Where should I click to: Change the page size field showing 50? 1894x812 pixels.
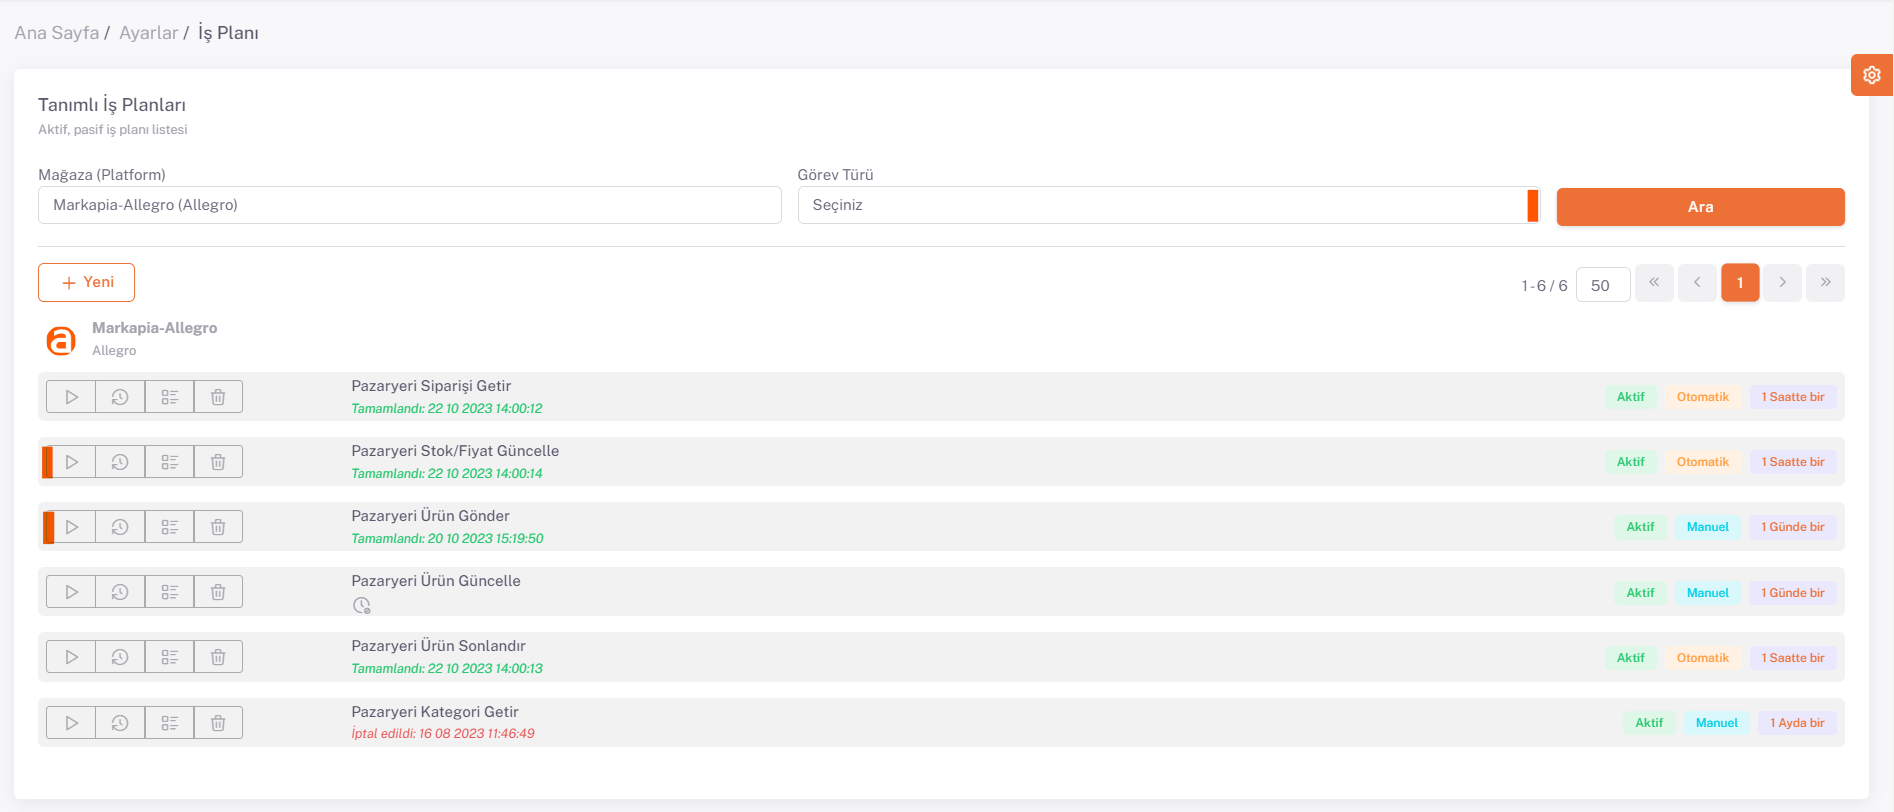click(x=1603, y=285)
